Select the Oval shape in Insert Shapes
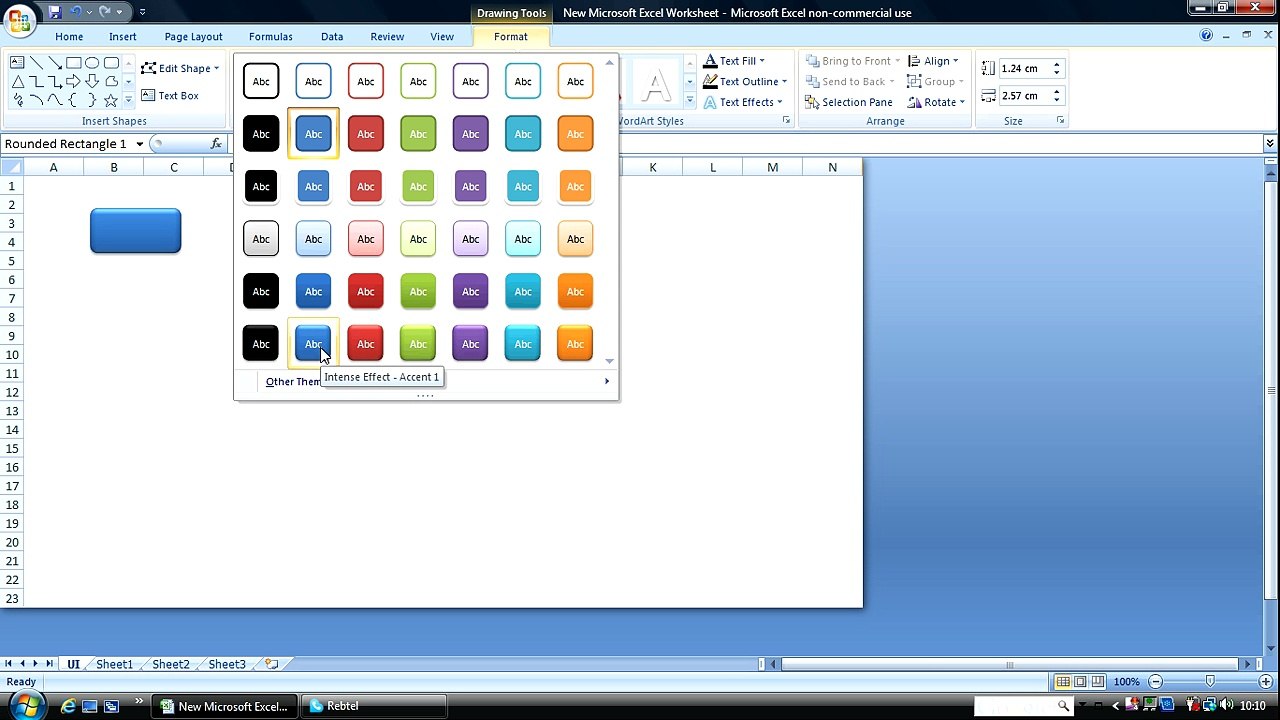The height and width of the screenshot is (720, 1280). coord(92,62)
